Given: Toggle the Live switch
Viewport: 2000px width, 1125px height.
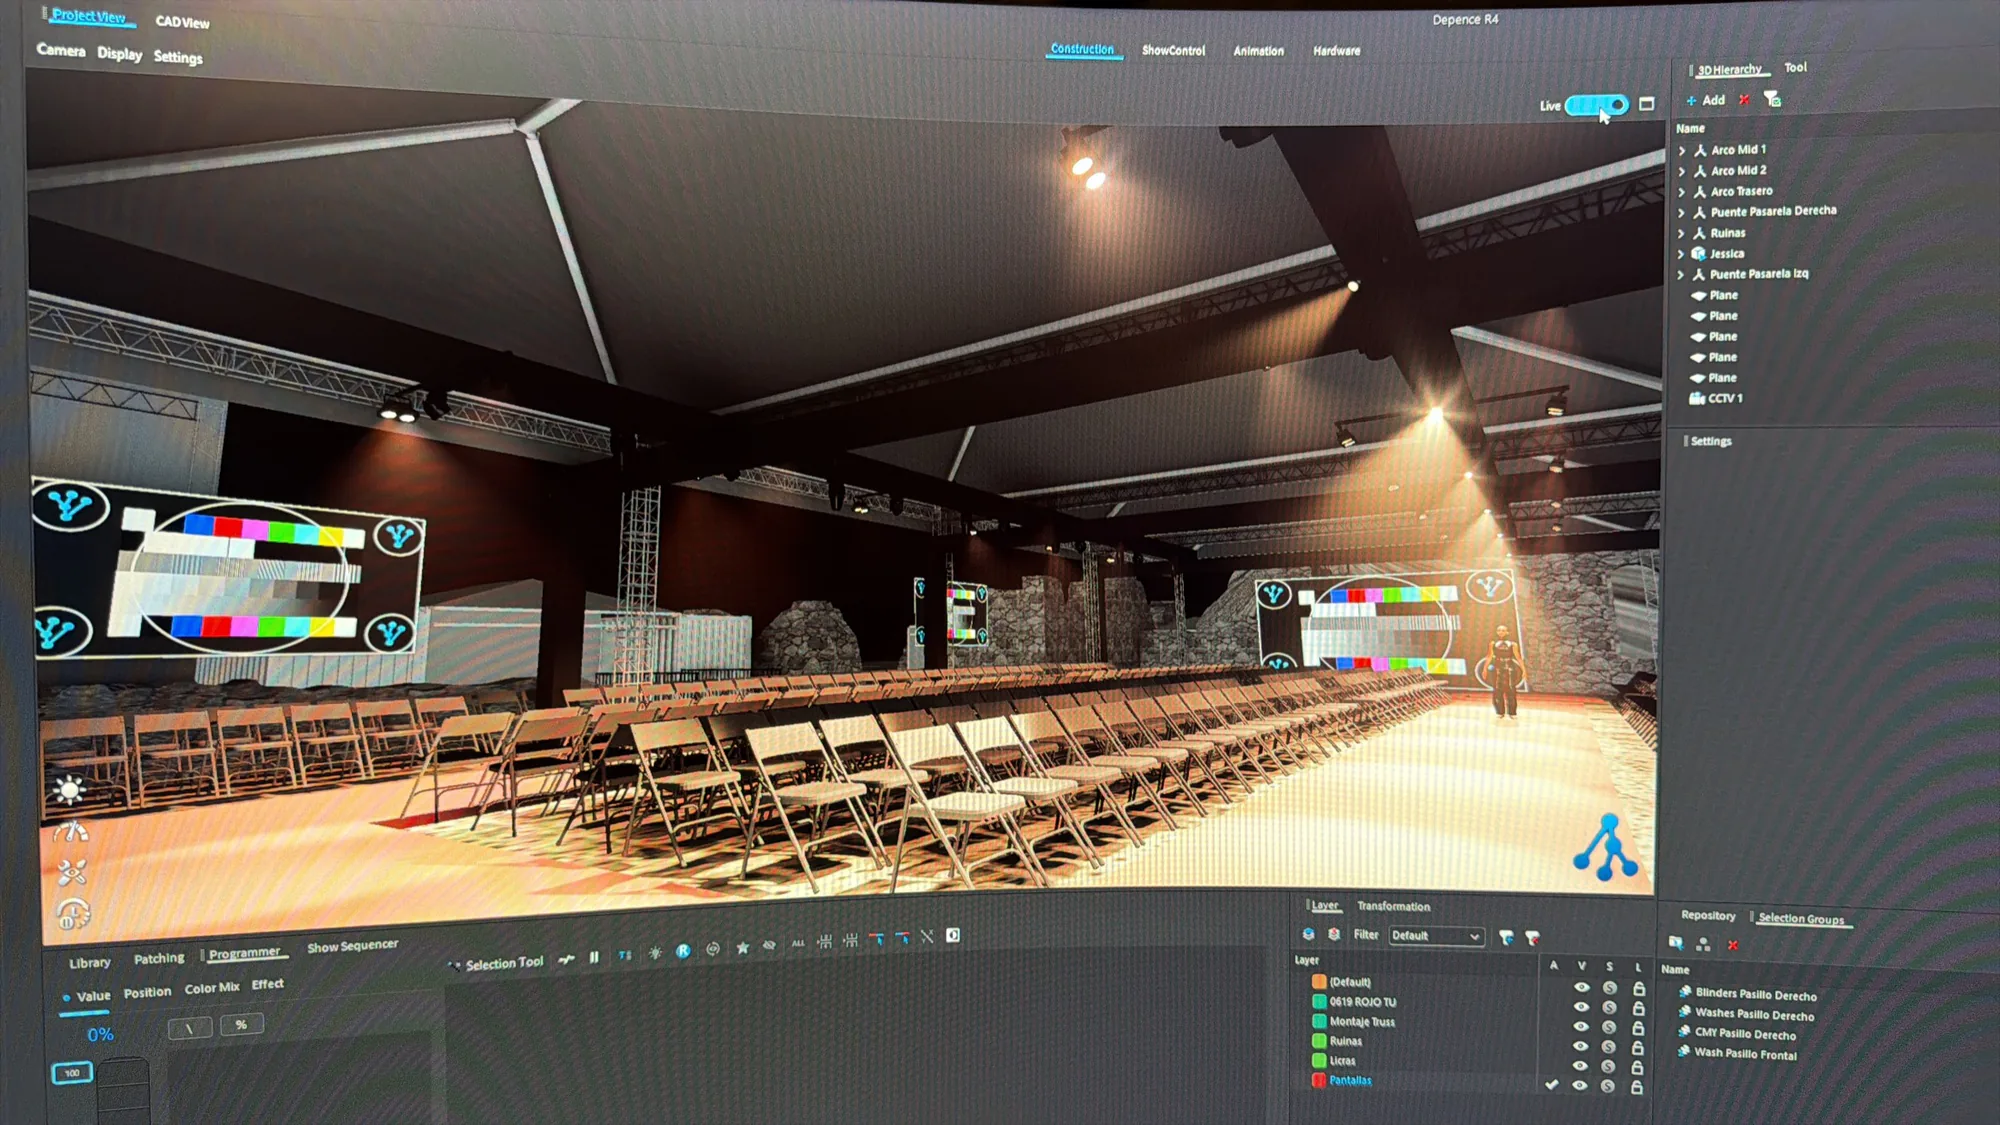Looking at the screenshot, I should click(x=1597, y=105).
